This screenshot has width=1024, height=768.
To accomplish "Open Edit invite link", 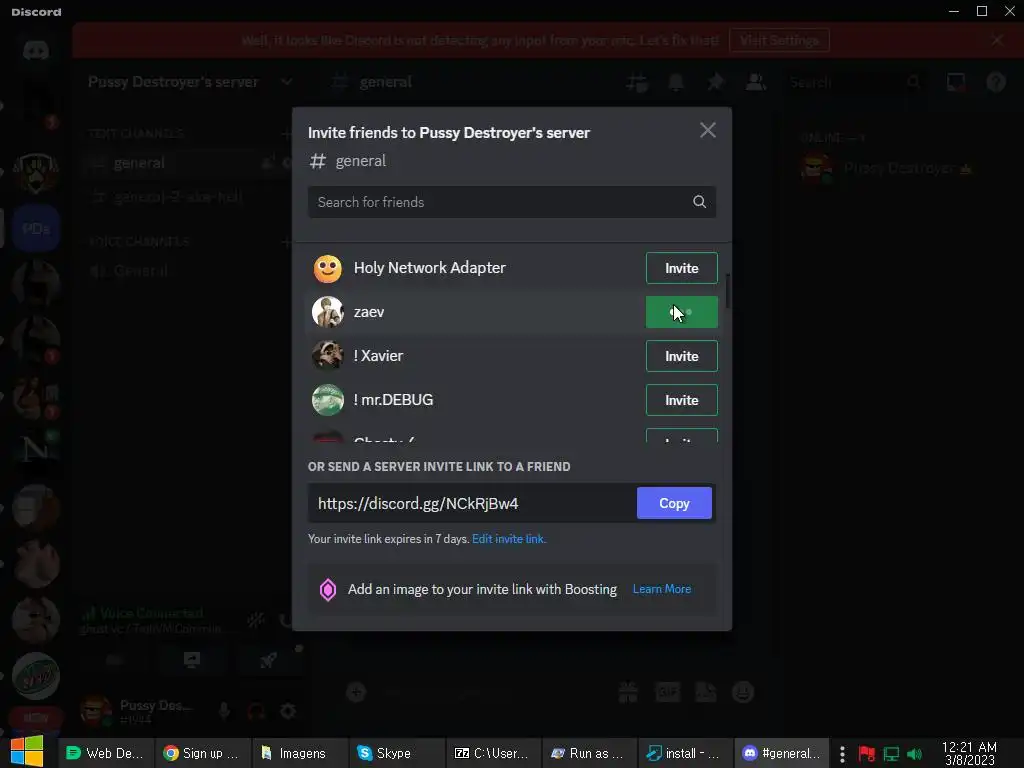I will 509,539.
